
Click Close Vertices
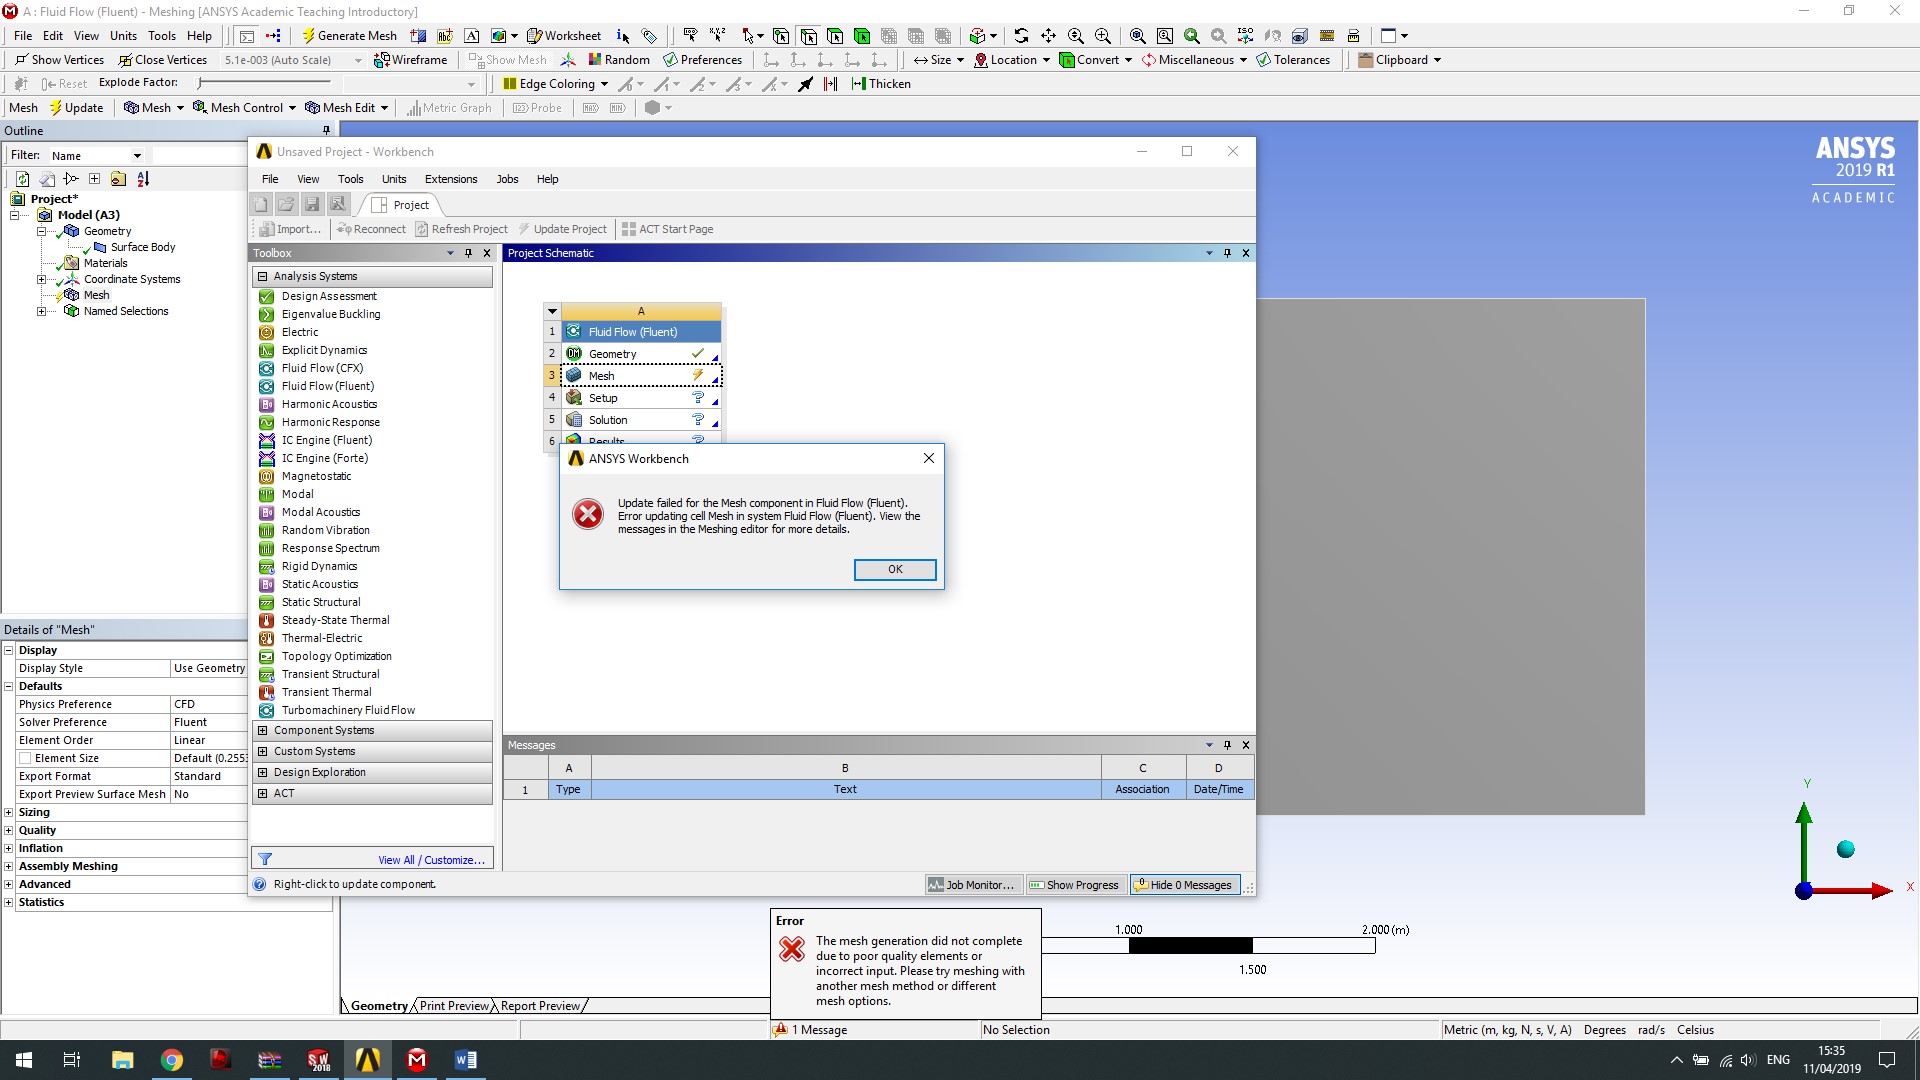click(x=163, y=60)
